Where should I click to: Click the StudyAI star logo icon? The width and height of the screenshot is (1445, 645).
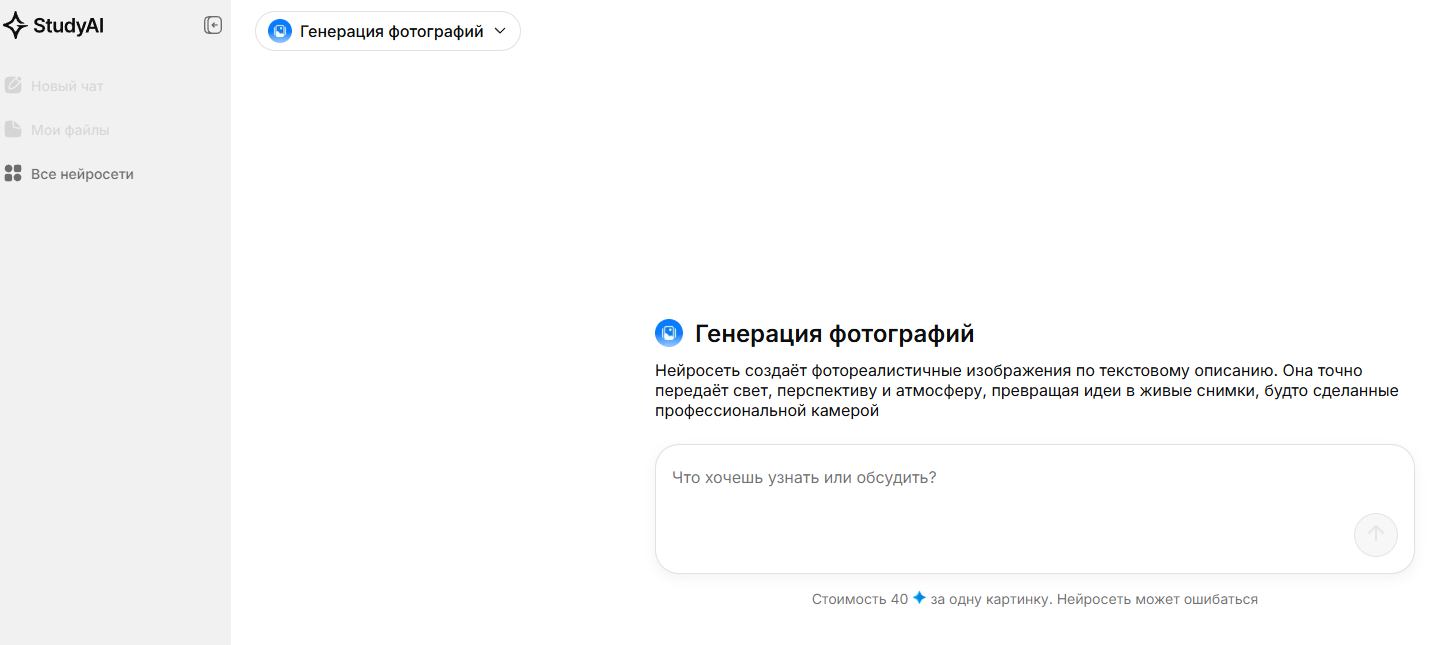coord(15,26)
